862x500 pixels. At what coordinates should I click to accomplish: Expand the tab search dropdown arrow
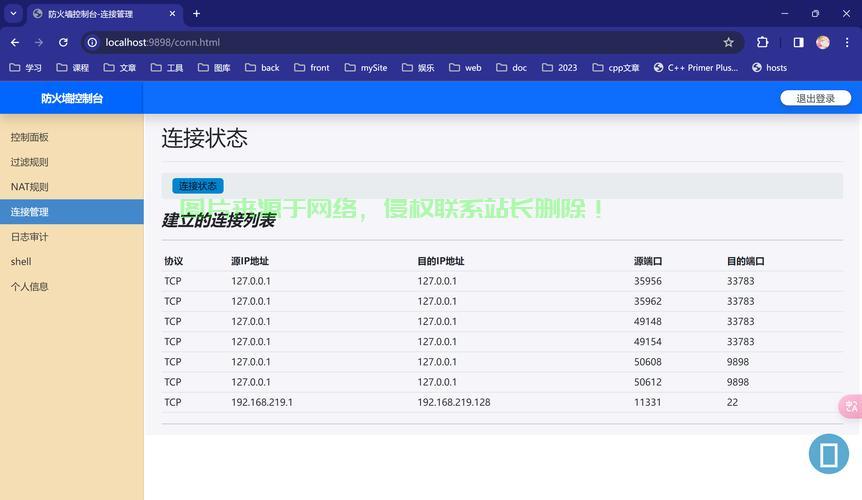coord(14,14)
